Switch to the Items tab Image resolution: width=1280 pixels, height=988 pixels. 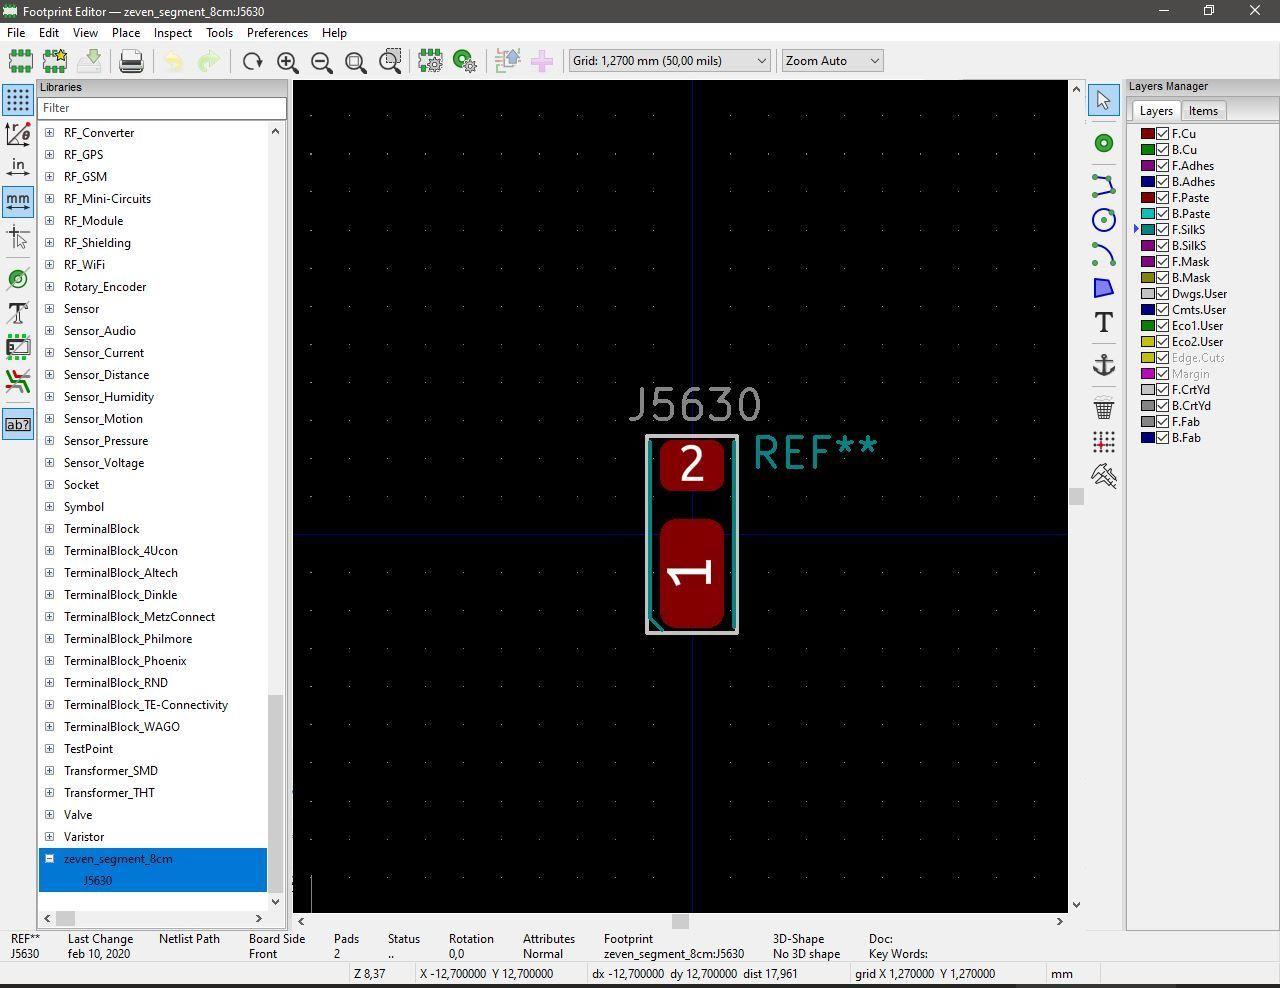[1203, 110]
